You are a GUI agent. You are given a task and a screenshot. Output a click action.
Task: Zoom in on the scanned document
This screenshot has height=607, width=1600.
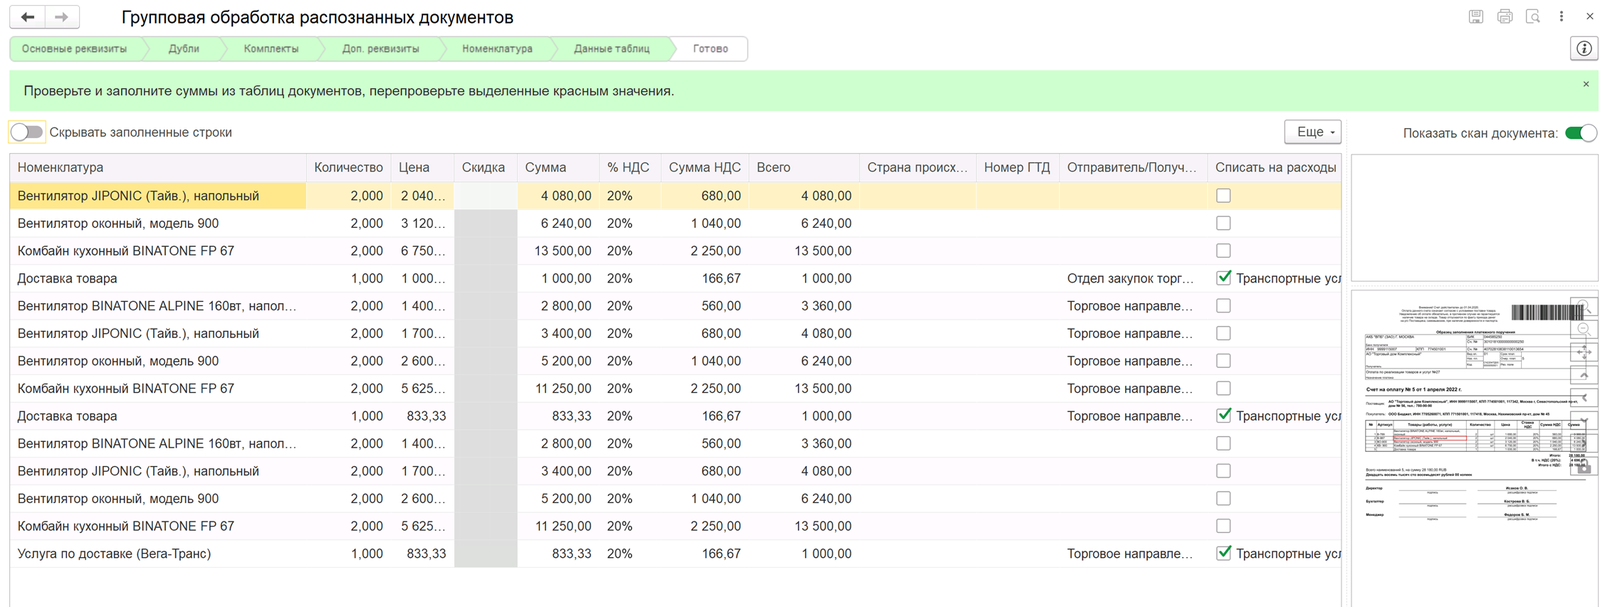[x=1583, y=308]
